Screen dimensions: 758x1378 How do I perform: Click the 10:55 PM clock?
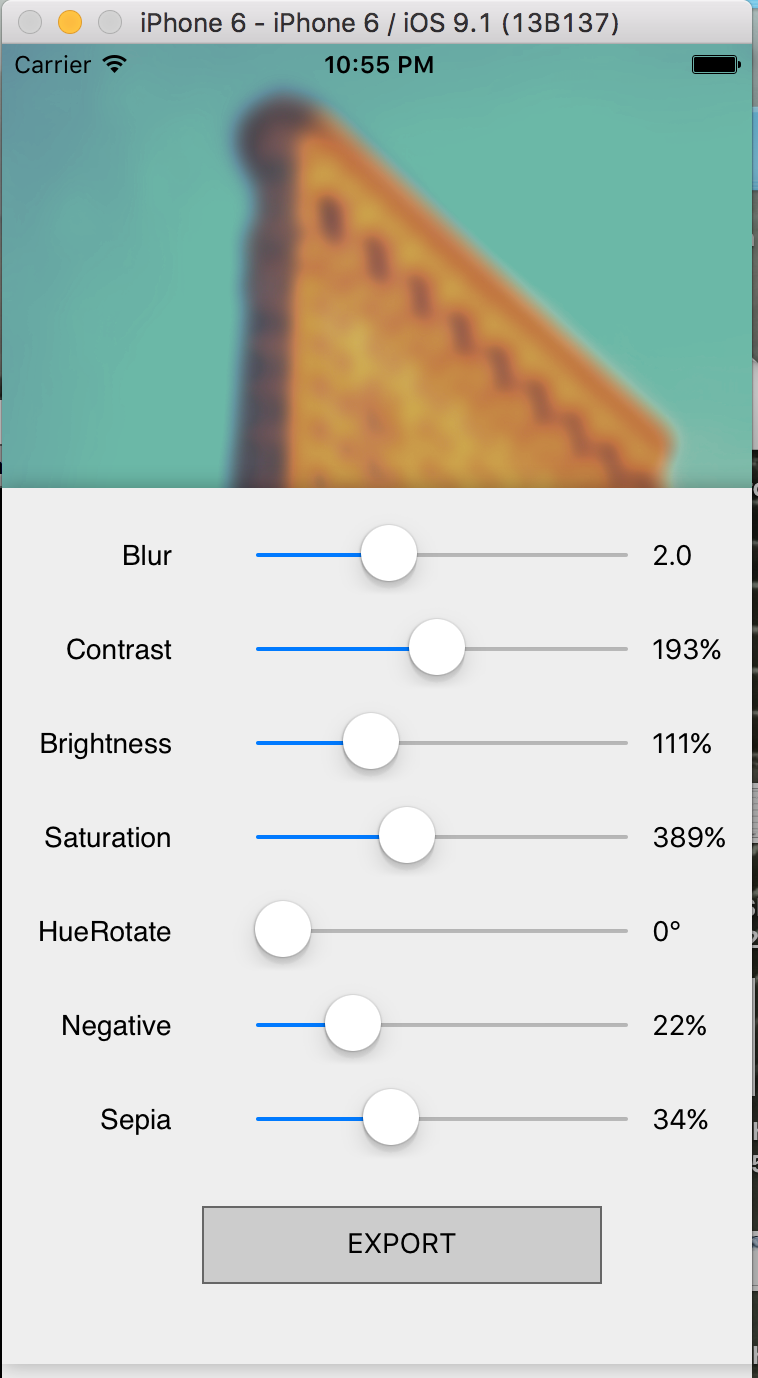point(379,65)
